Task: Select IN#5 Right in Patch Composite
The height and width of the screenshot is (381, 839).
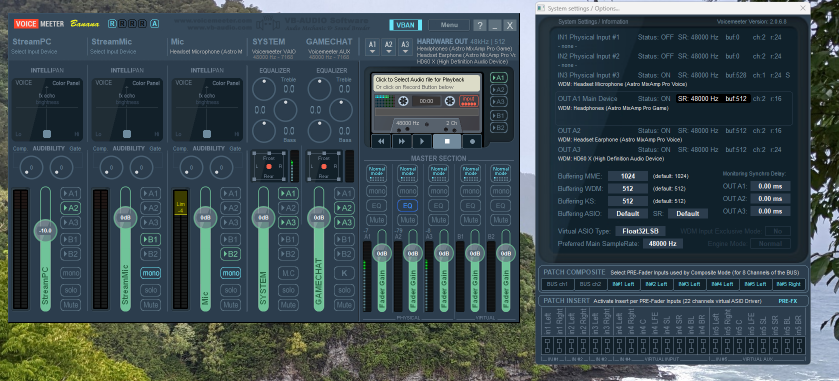Action: click(789, 284)
